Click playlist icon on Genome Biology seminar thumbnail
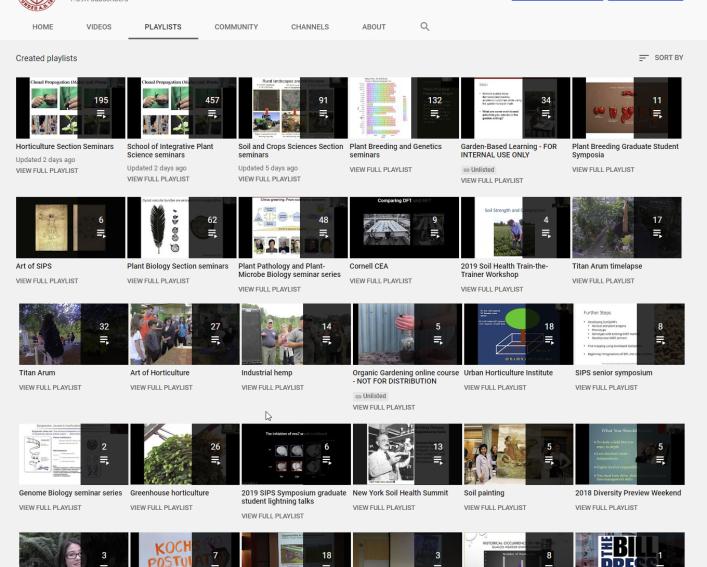The width and height of the screenshot is (707, 567). pos(104,460)
